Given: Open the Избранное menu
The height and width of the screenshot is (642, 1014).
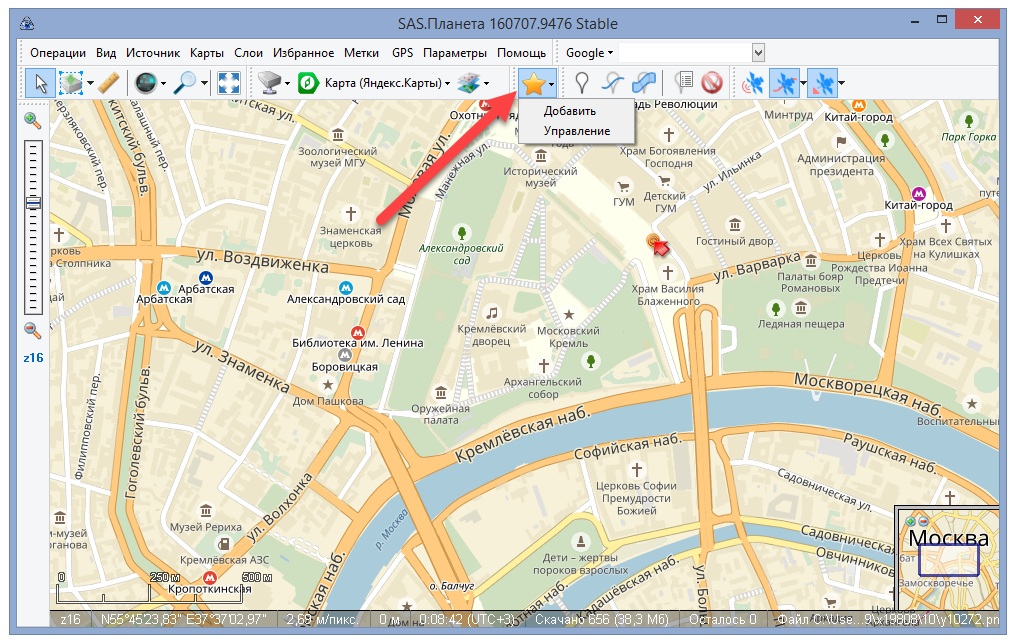Looking at the screenshot, I should [306, 52].
